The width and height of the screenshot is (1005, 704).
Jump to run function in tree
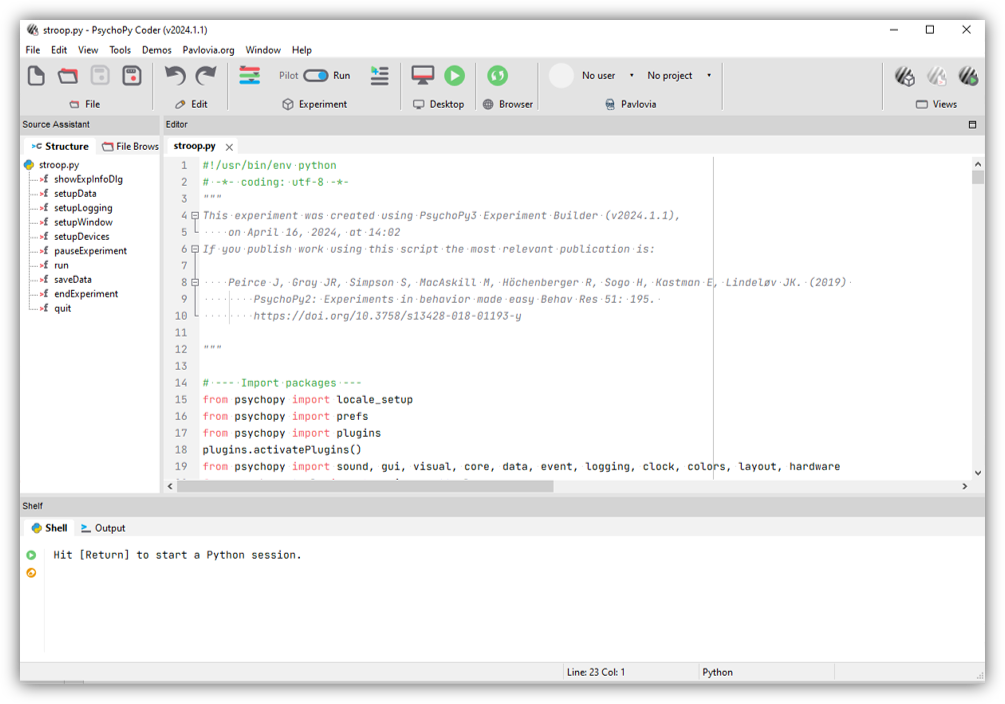(61, 265)
